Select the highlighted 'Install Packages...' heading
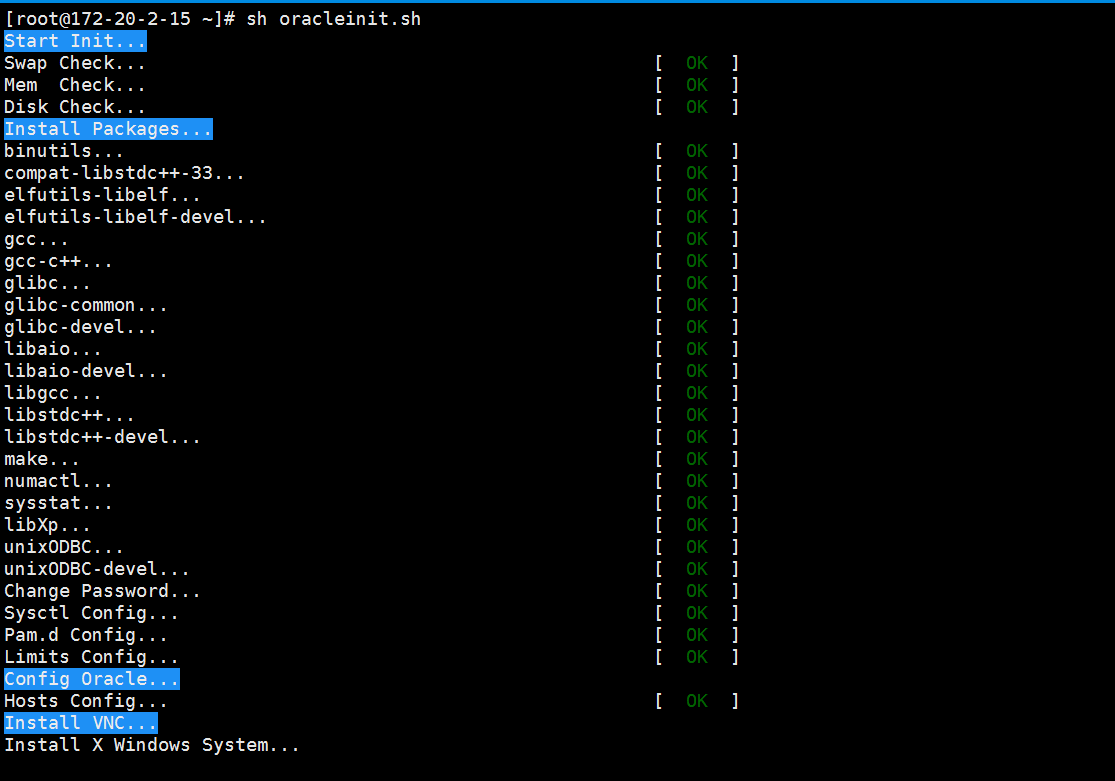This screenshot has width=1115, height=781. coord(108,129)
